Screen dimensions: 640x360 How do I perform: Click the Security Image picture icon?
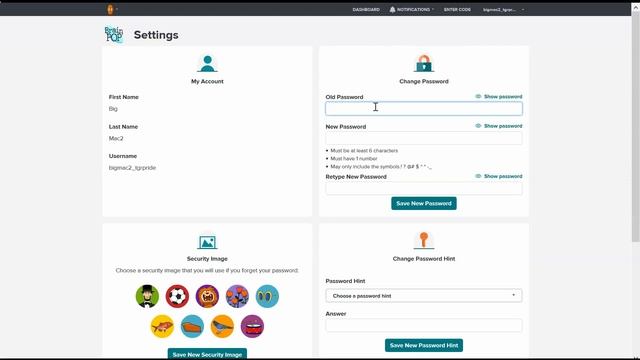[x=207, y=242]
